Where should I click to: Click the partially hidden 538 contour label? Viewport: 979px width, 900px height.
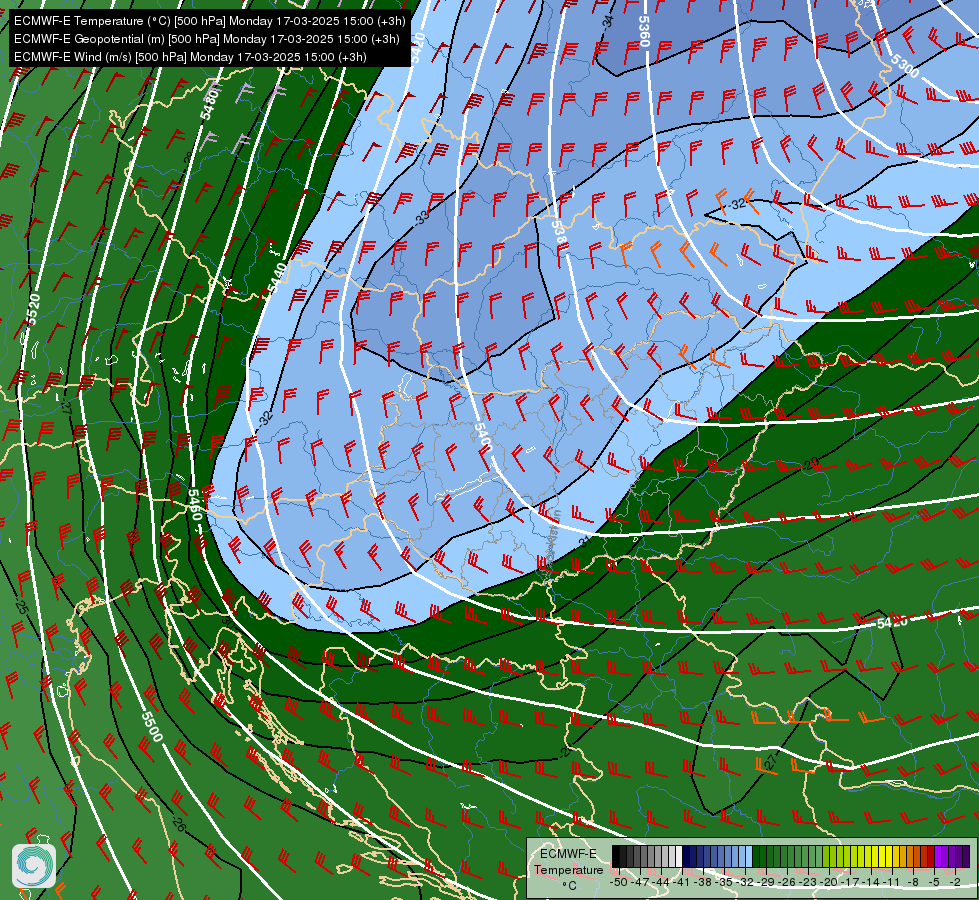[559, 232]
